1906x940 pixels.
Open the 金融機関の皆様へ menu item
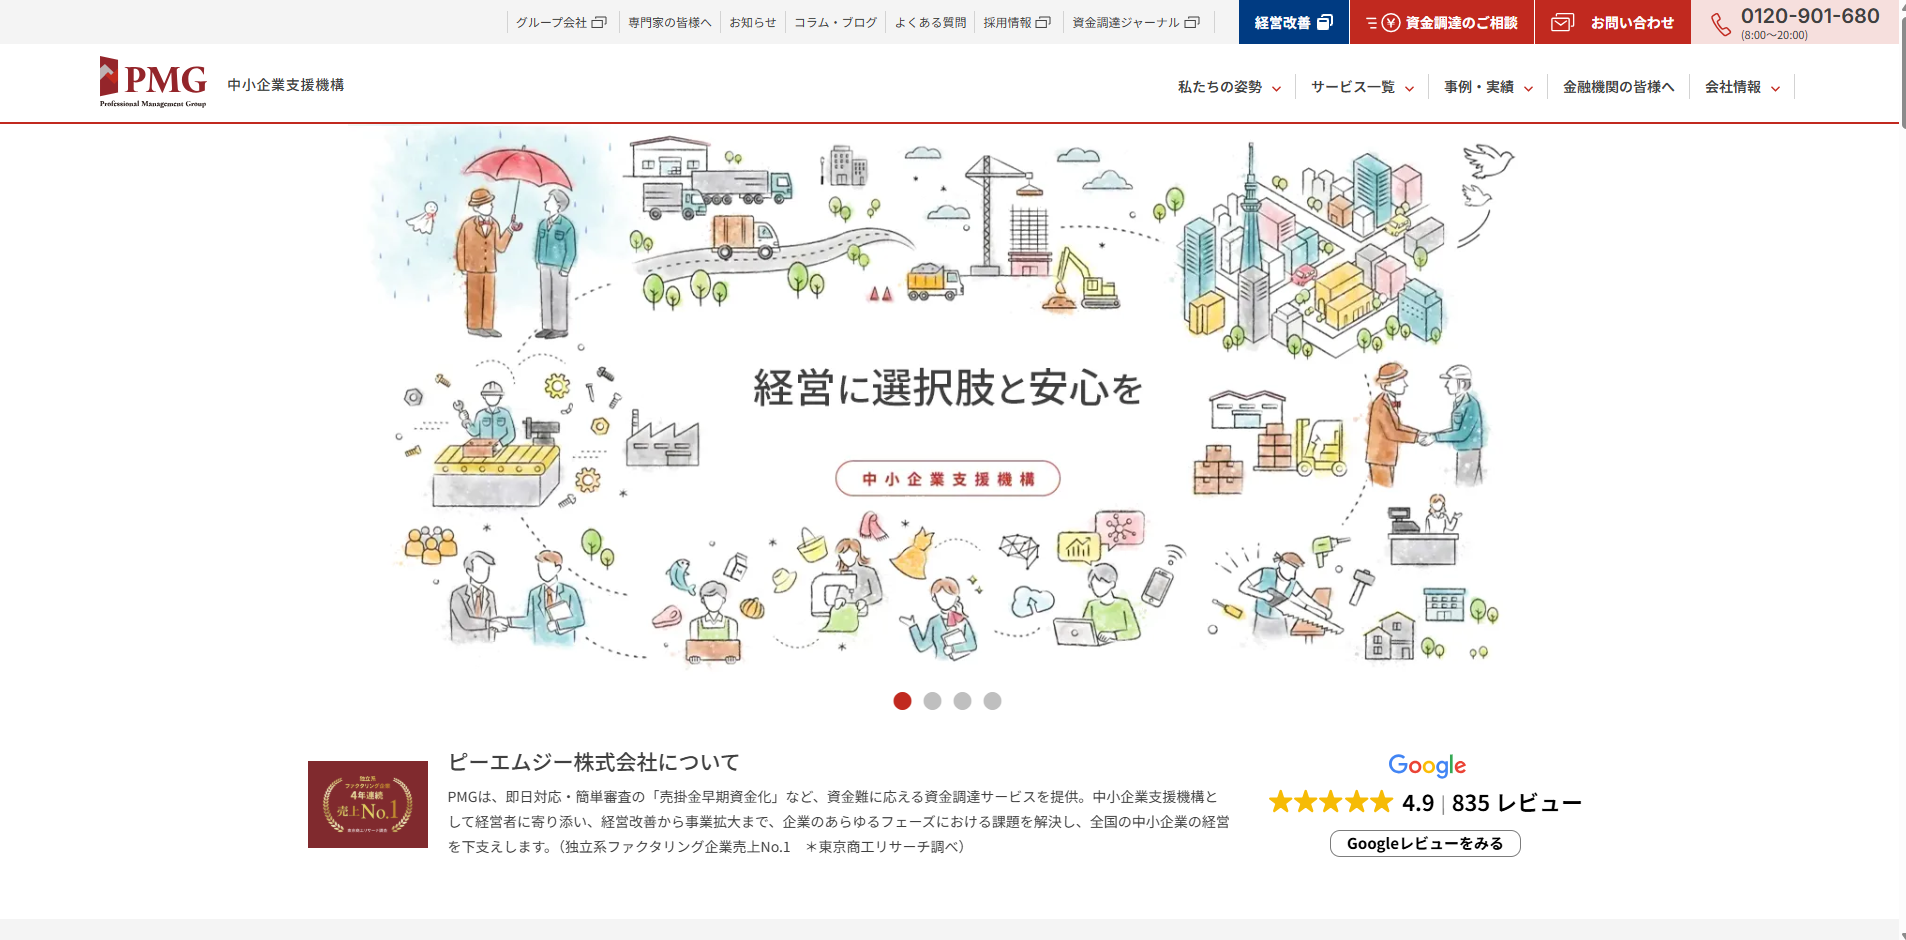click(x=1618, y=87)
